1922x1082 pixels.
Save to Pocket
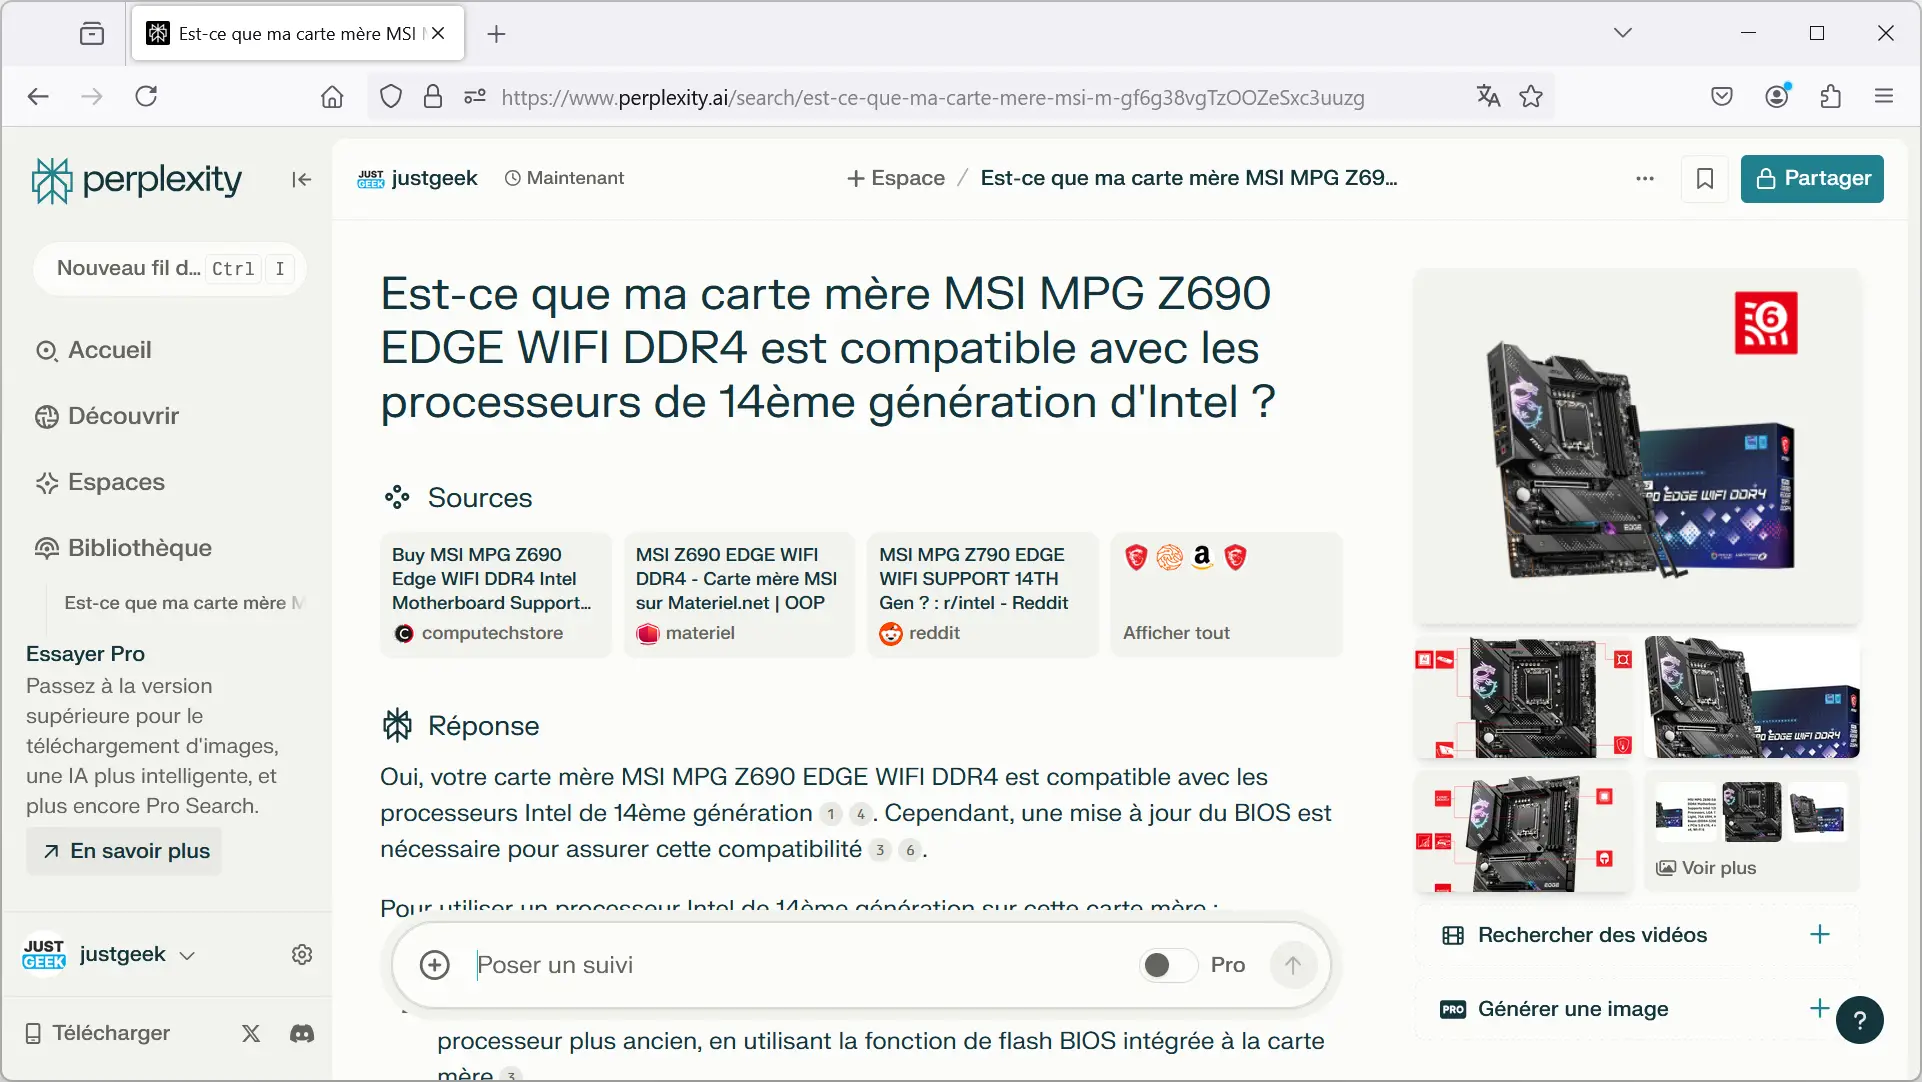pos(1722,97)
